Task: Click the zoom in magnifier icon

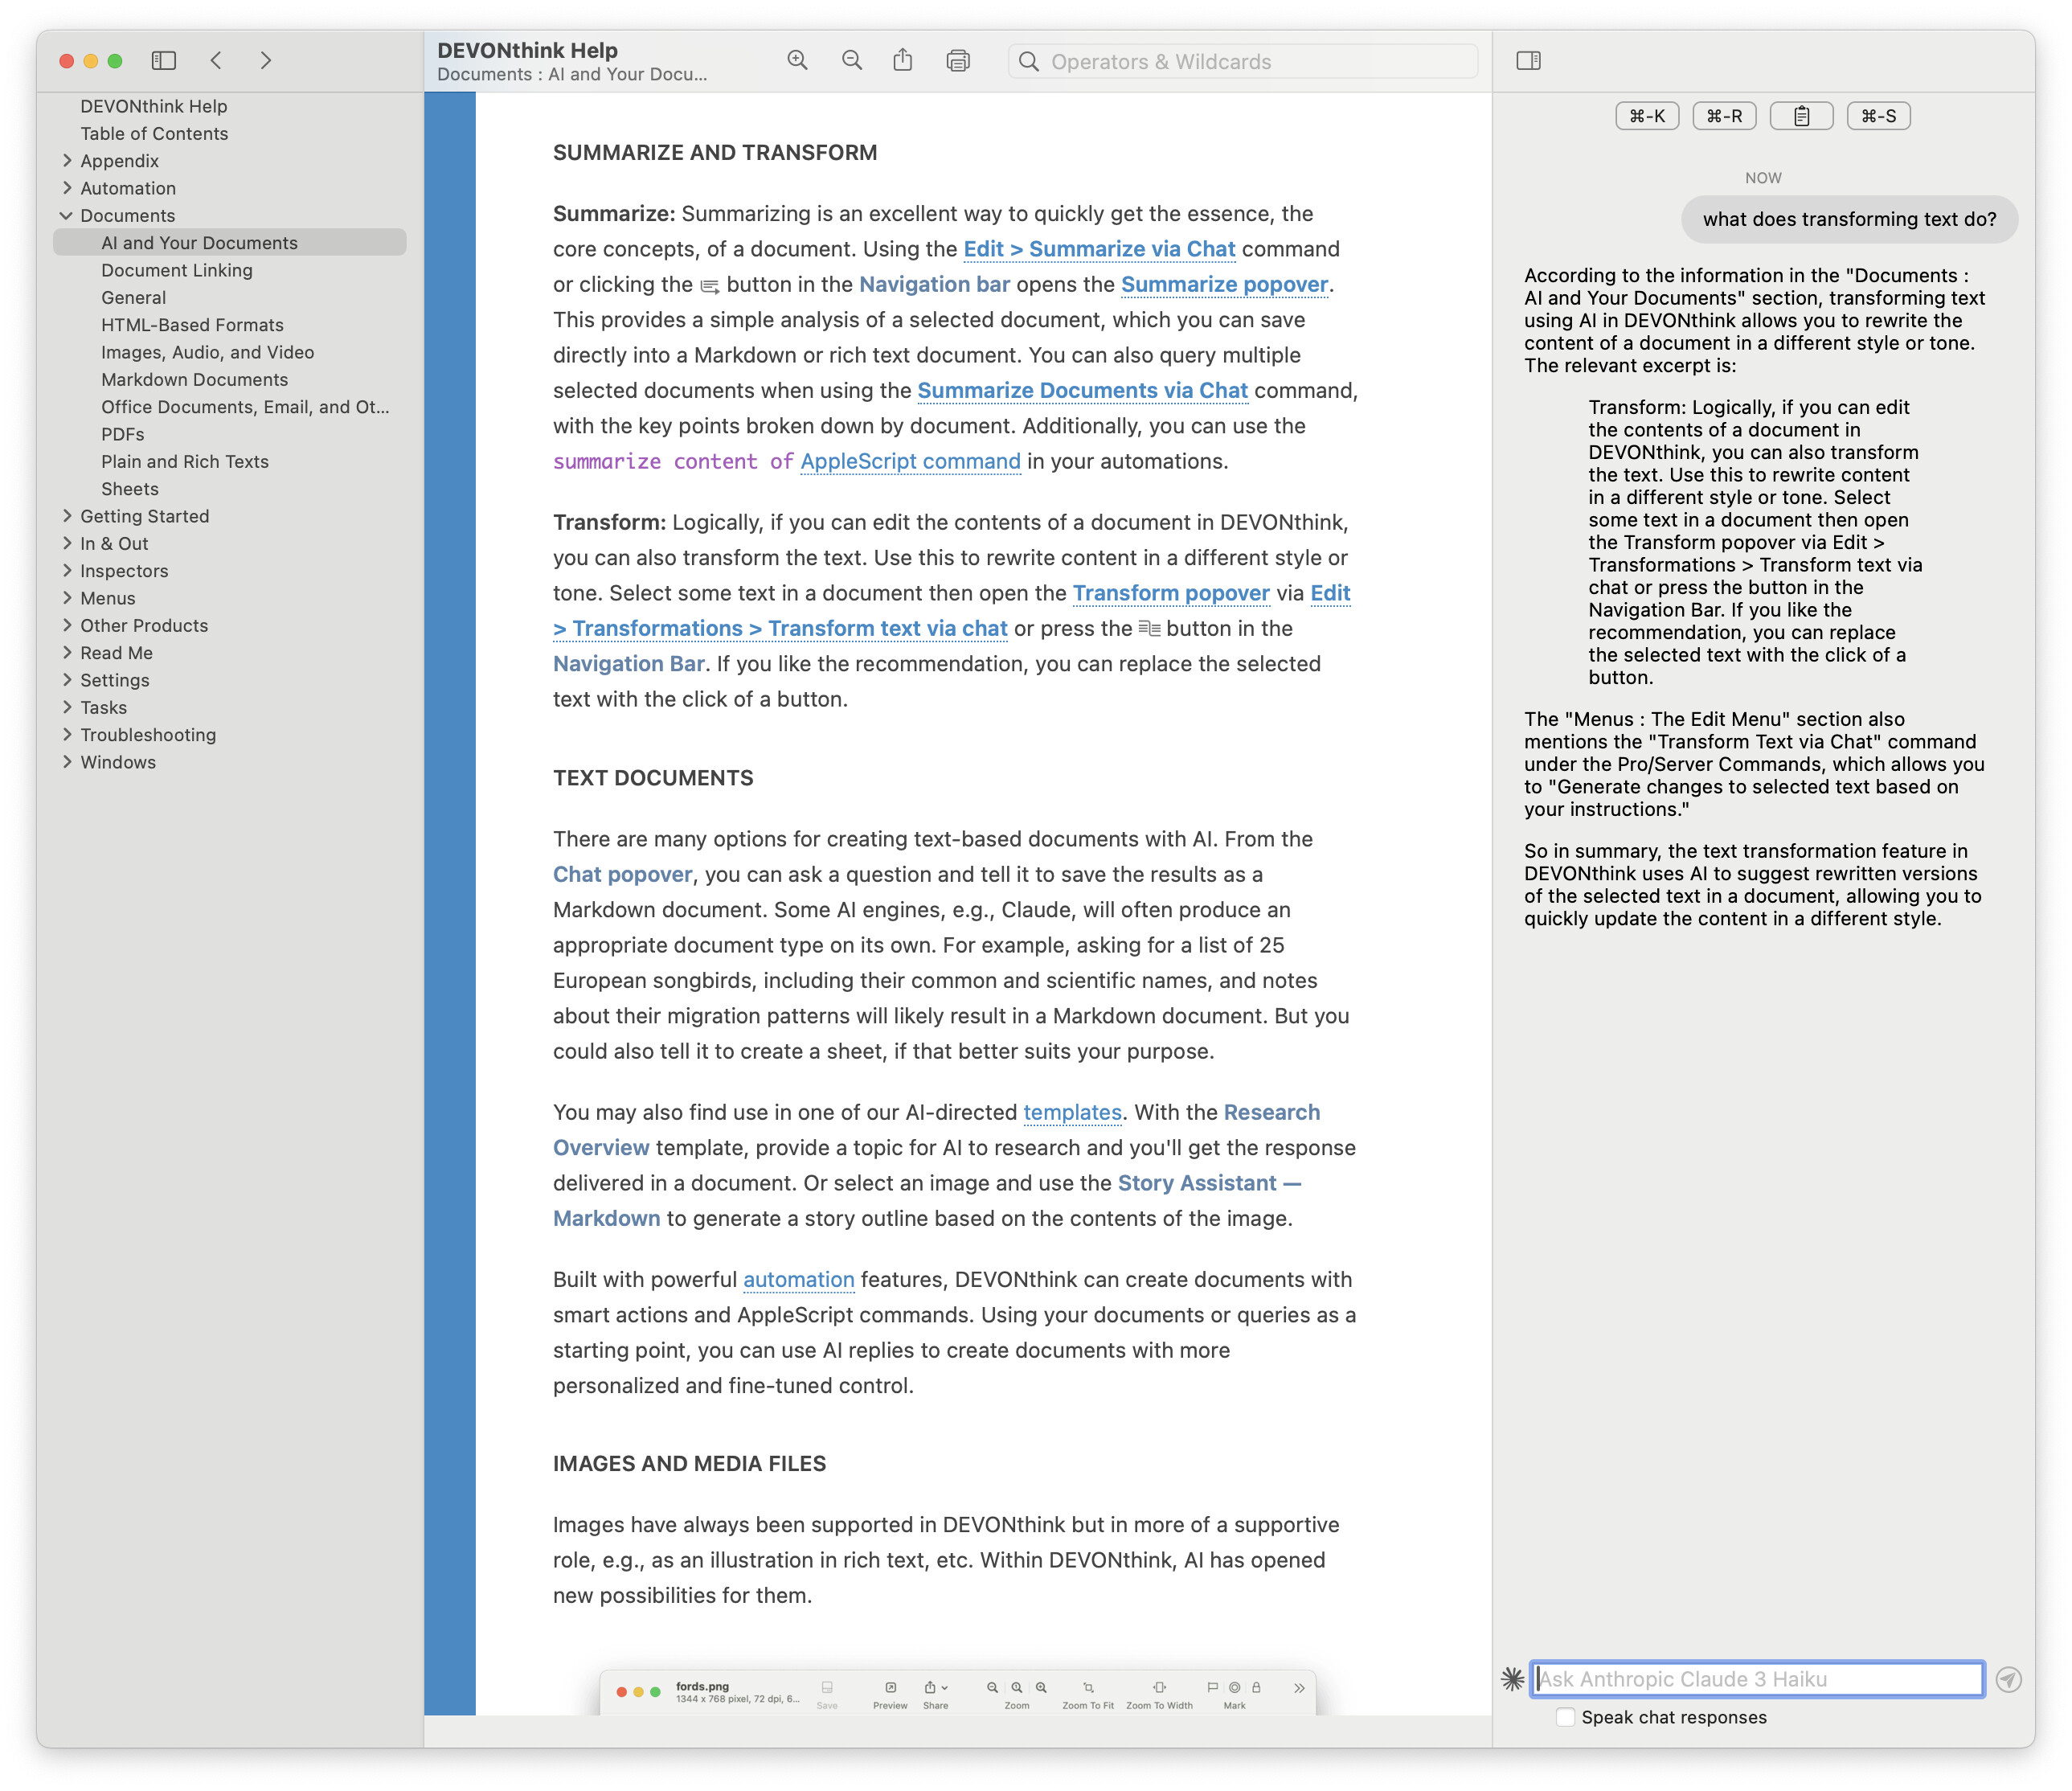Action: (x=797, y=61)
